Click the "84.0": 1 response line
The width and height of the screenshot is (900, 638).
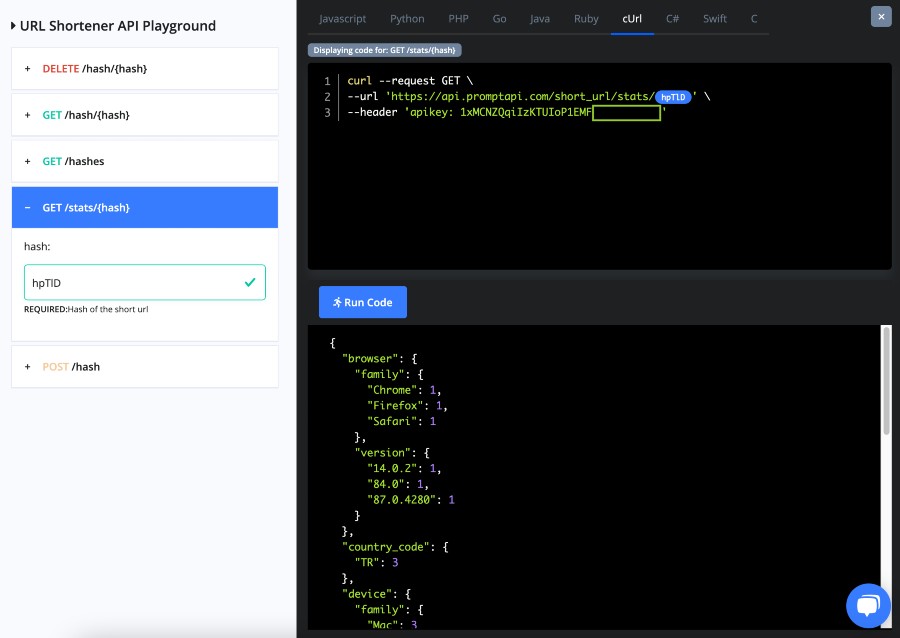click(x=398, y=484)
